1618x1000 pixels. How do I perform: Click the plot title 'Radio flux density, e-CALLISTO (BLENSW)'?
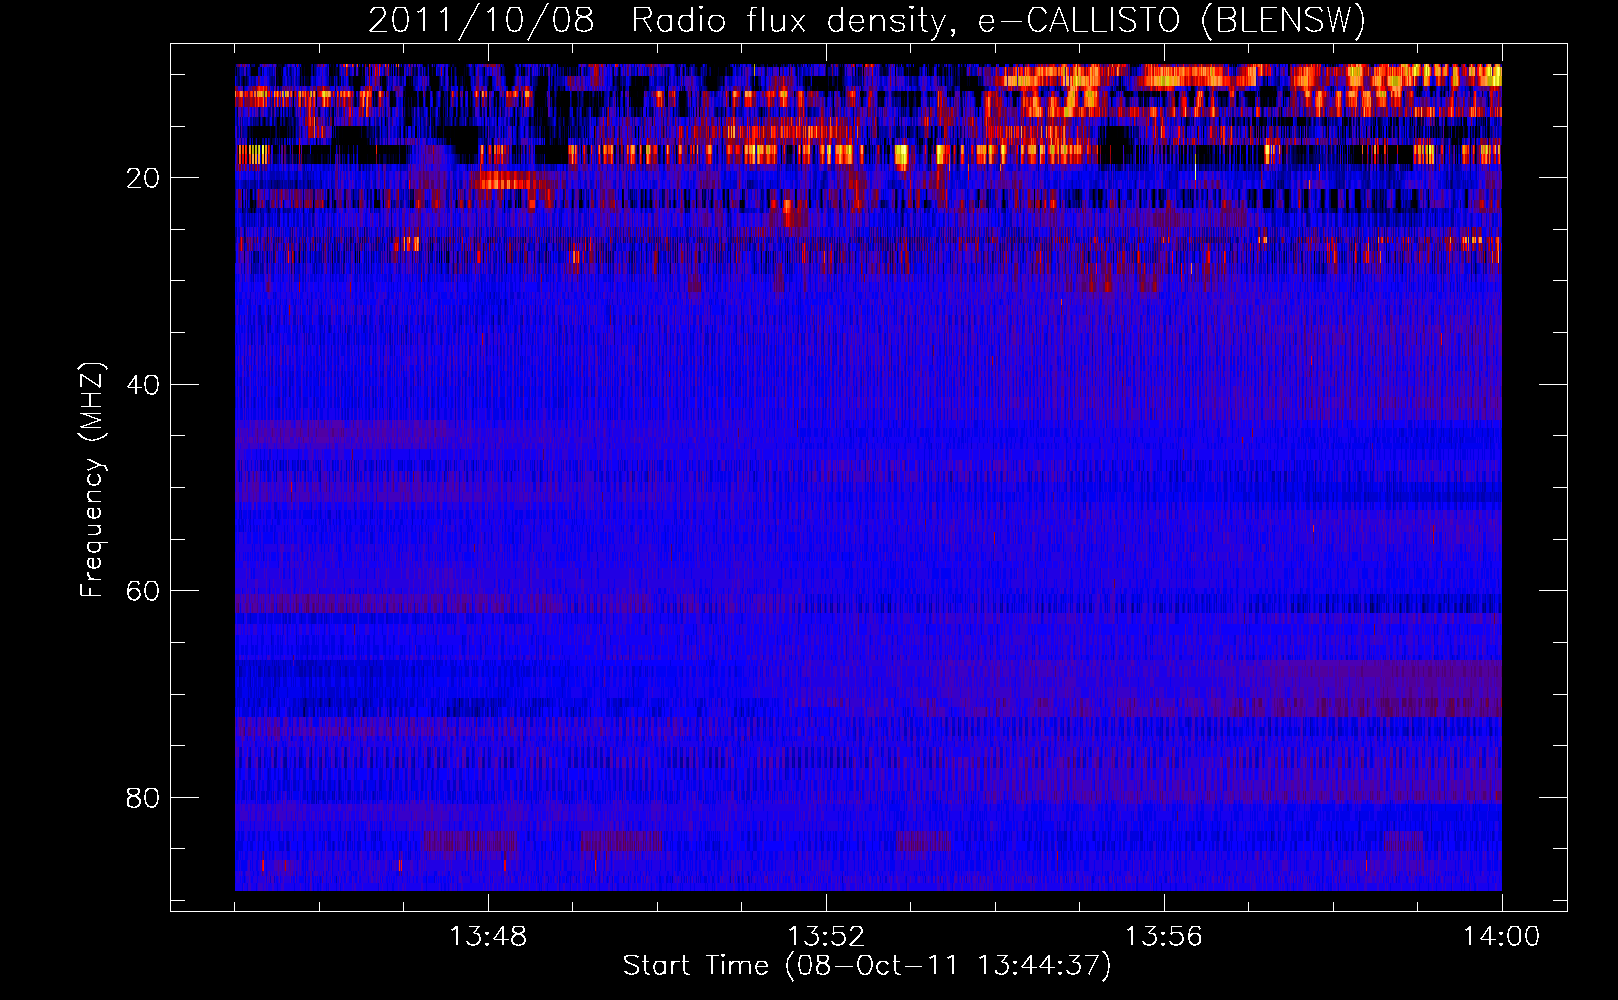(998, 20)
